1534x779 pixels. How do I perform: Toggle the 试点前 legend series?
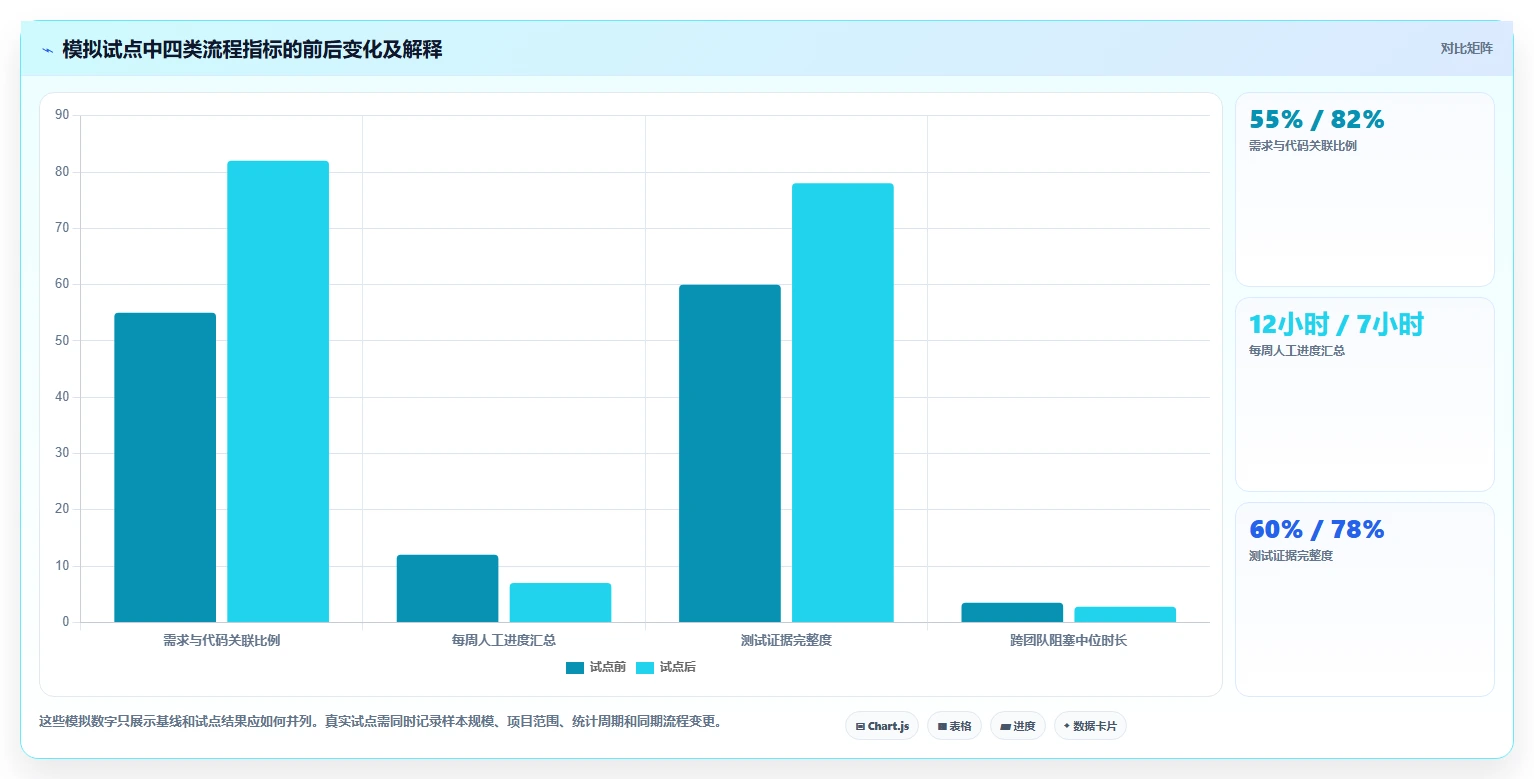tap(596, 667)
